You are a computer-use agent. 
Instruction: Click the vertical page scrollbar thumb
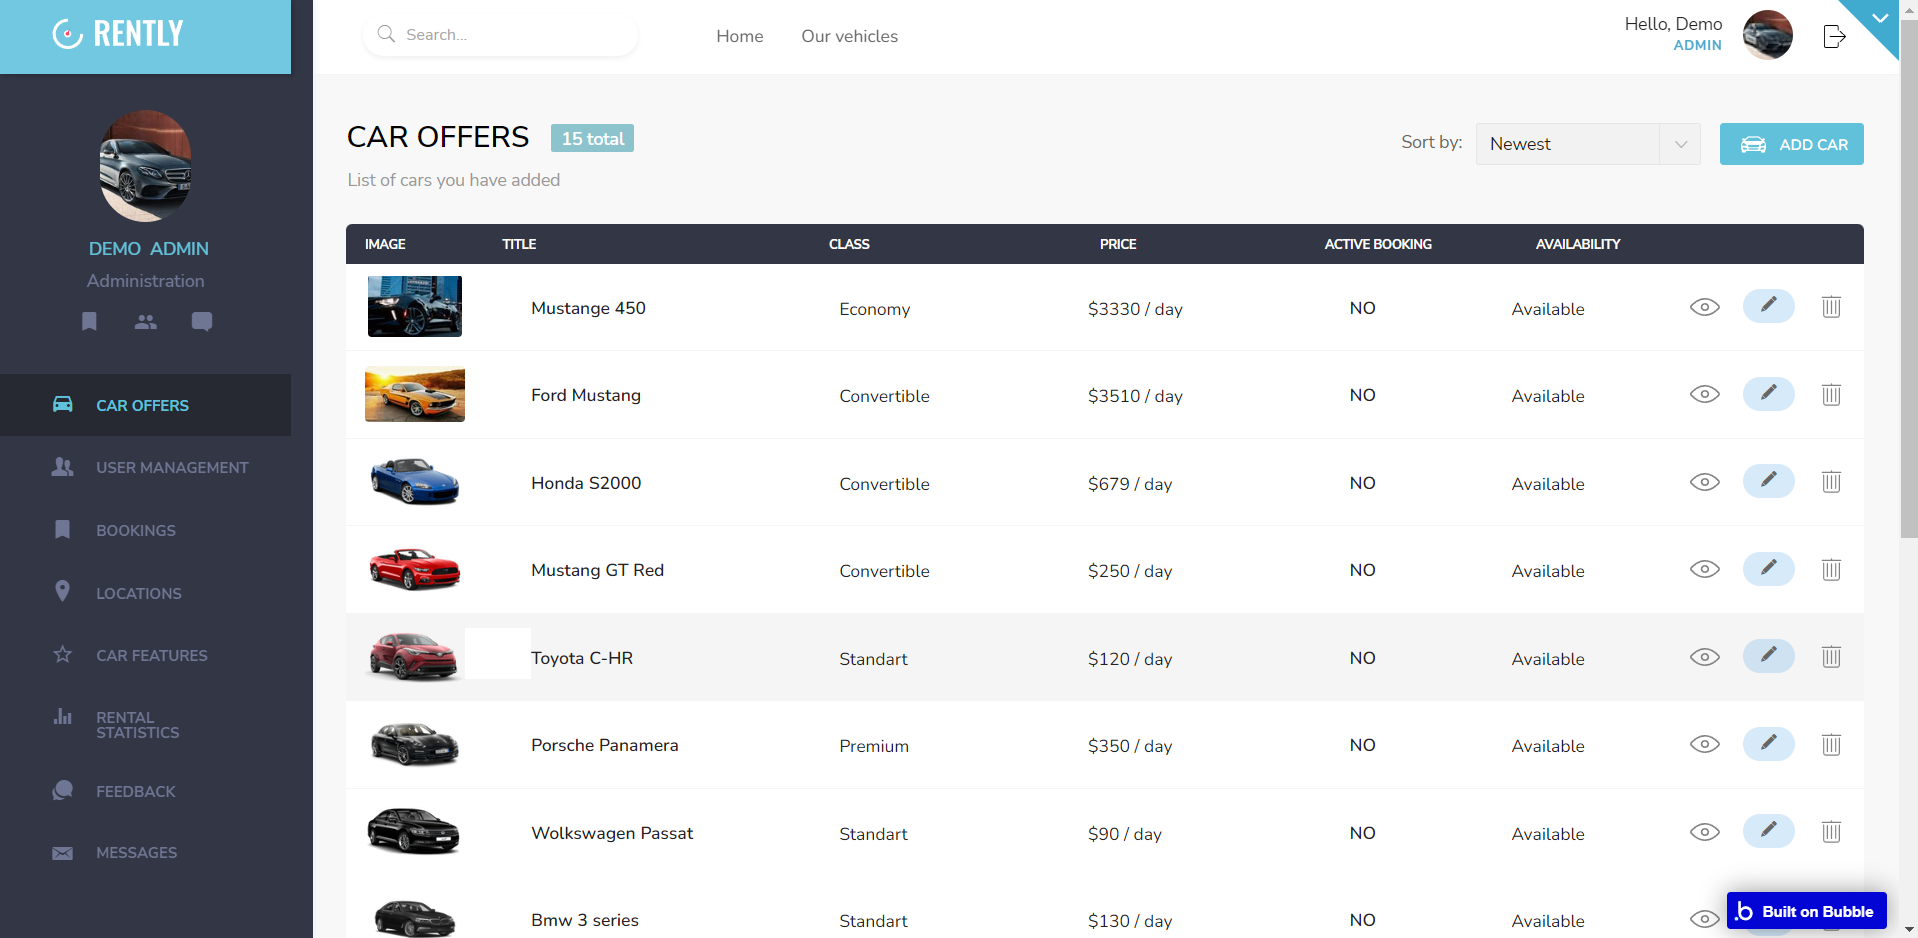click(1909, 280)
